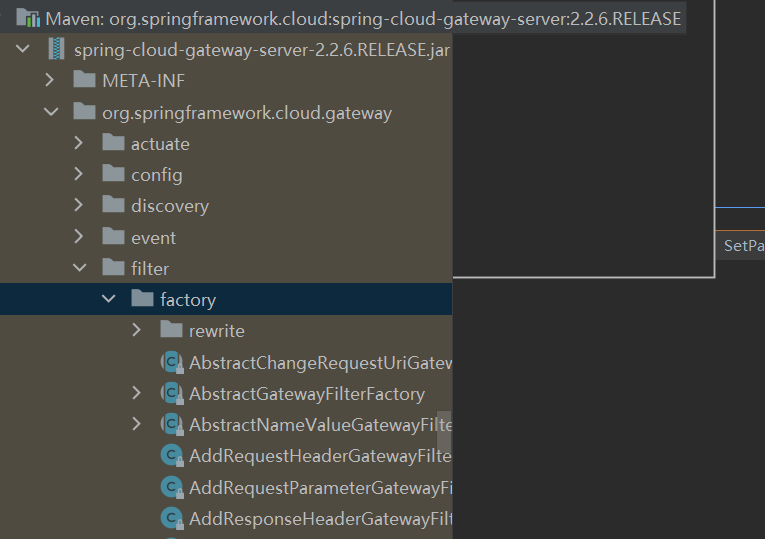Click the AddResponseHeaderGatewayFilter class icon
Image resolution: width=765 pixels, height=539 pixels.
tap(172, 519)
